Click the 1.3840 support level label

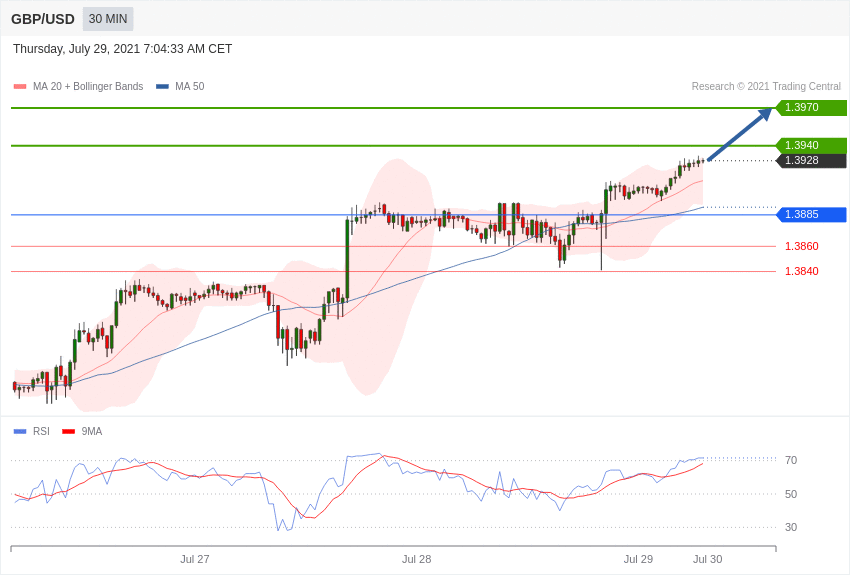click(x=802, y=271)
